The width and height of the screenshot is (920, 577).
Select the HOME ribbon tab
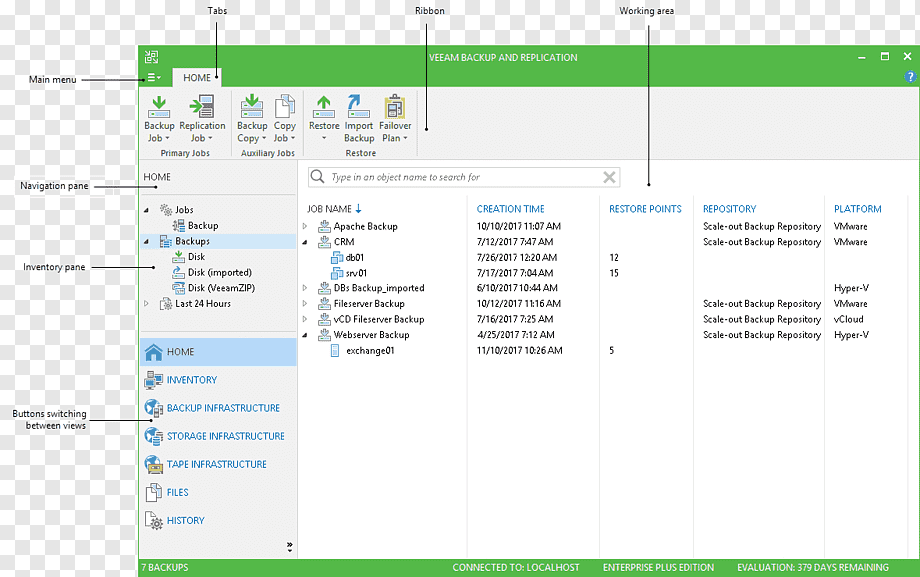(197, 77)
